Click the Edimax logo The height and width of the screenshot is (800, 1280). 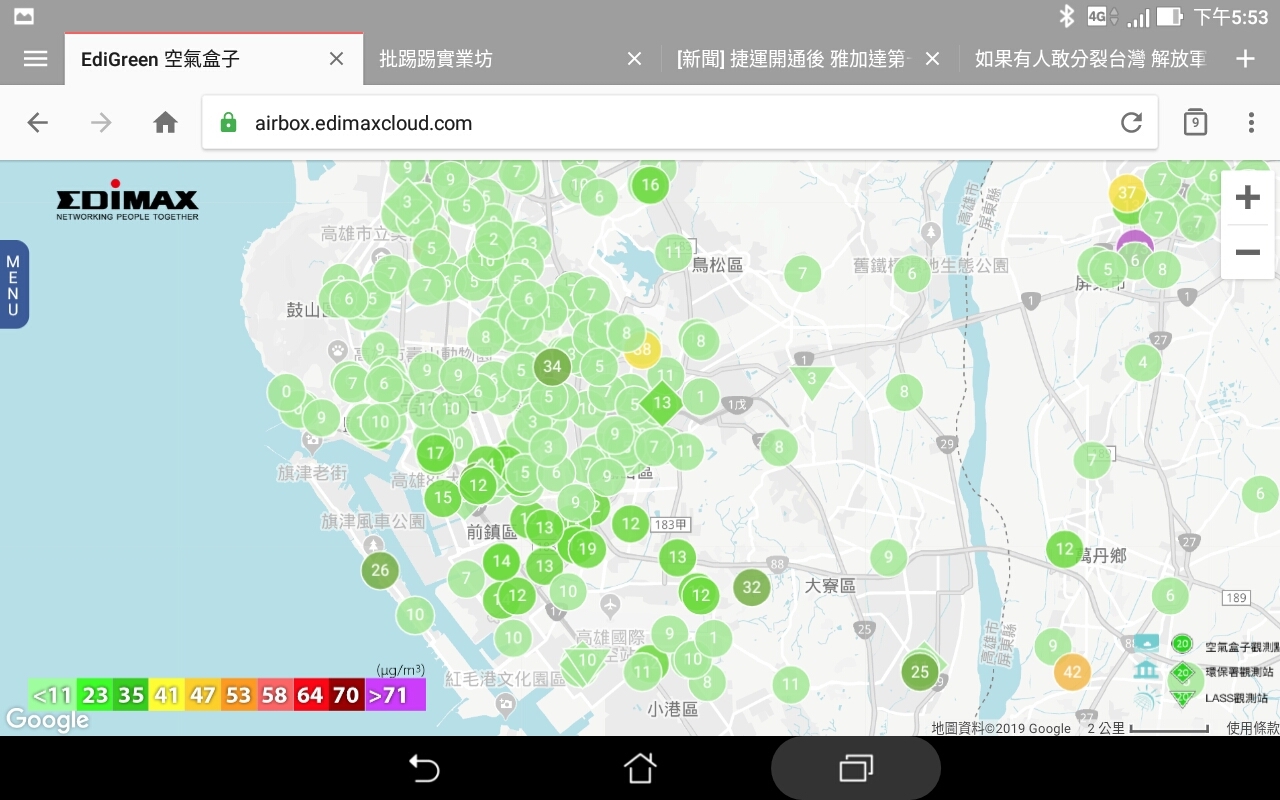[x=127, y=200]
